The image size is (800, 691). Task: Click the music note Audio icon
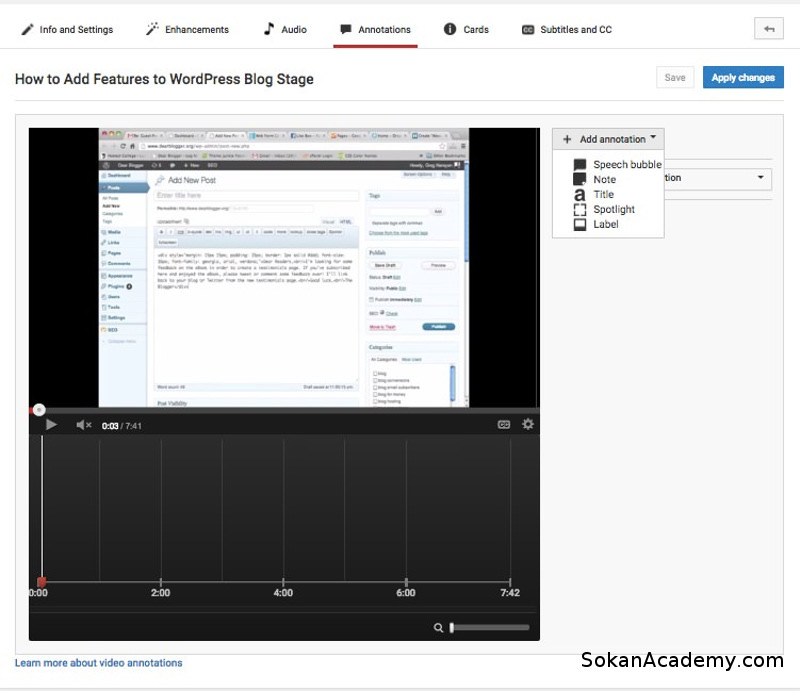269,29
